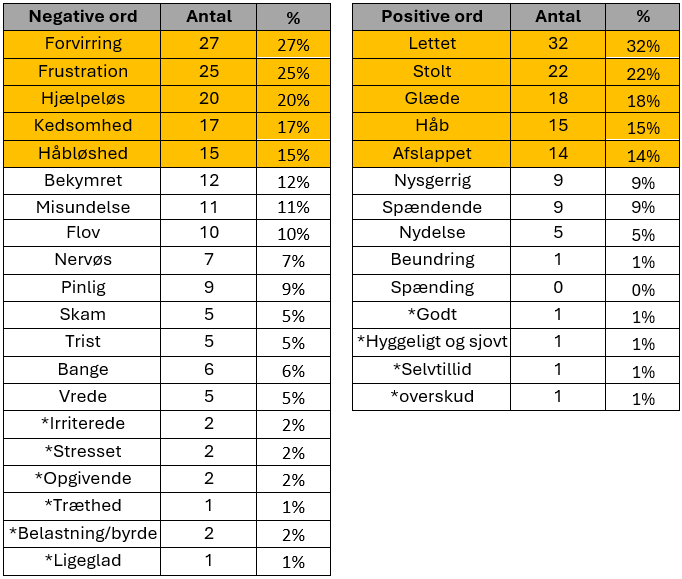682x579 pixels.
Task: Select the 'Bekymret' cell
Action: click(x=83, y=181)
